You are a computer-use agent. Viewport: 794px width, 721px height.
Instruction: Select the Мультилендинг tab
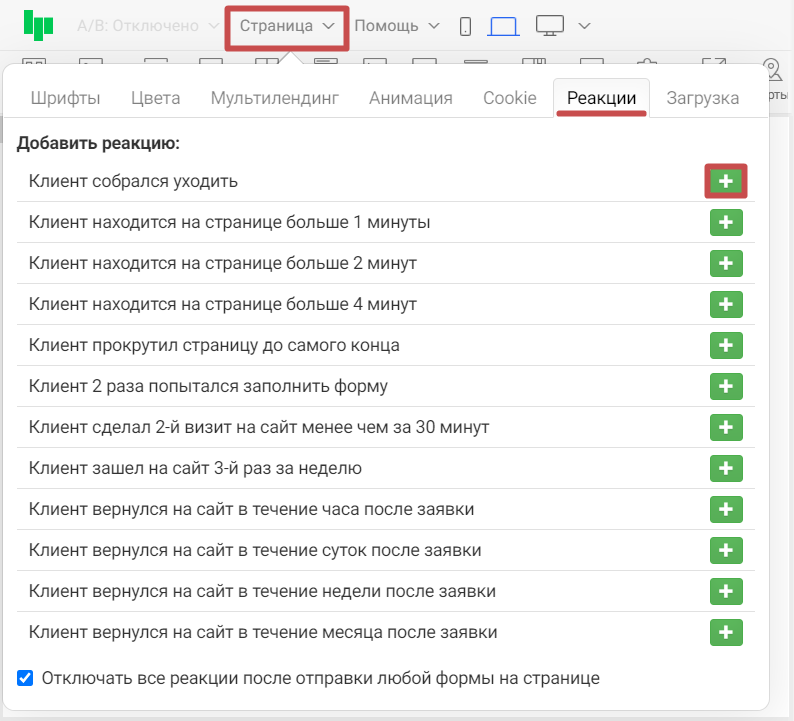coord(274,98)
